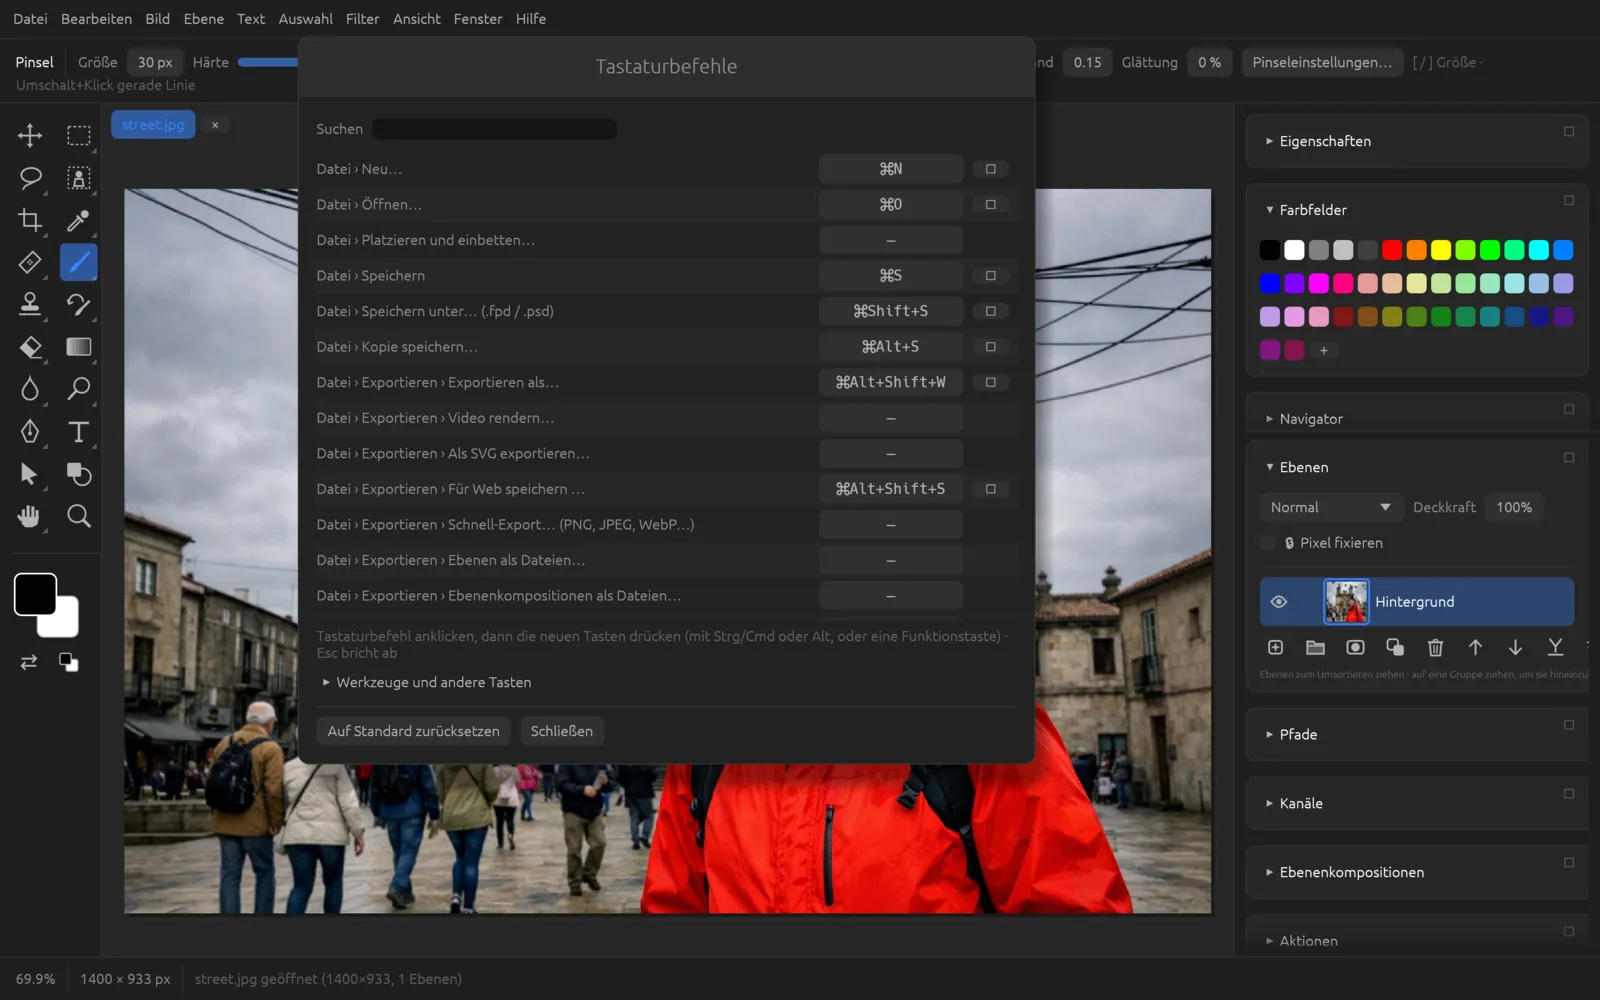Enable the Pixel fixieren option
Image resolution: width=1600 pixels, height=1000 pixels.
coord(1268,543)
